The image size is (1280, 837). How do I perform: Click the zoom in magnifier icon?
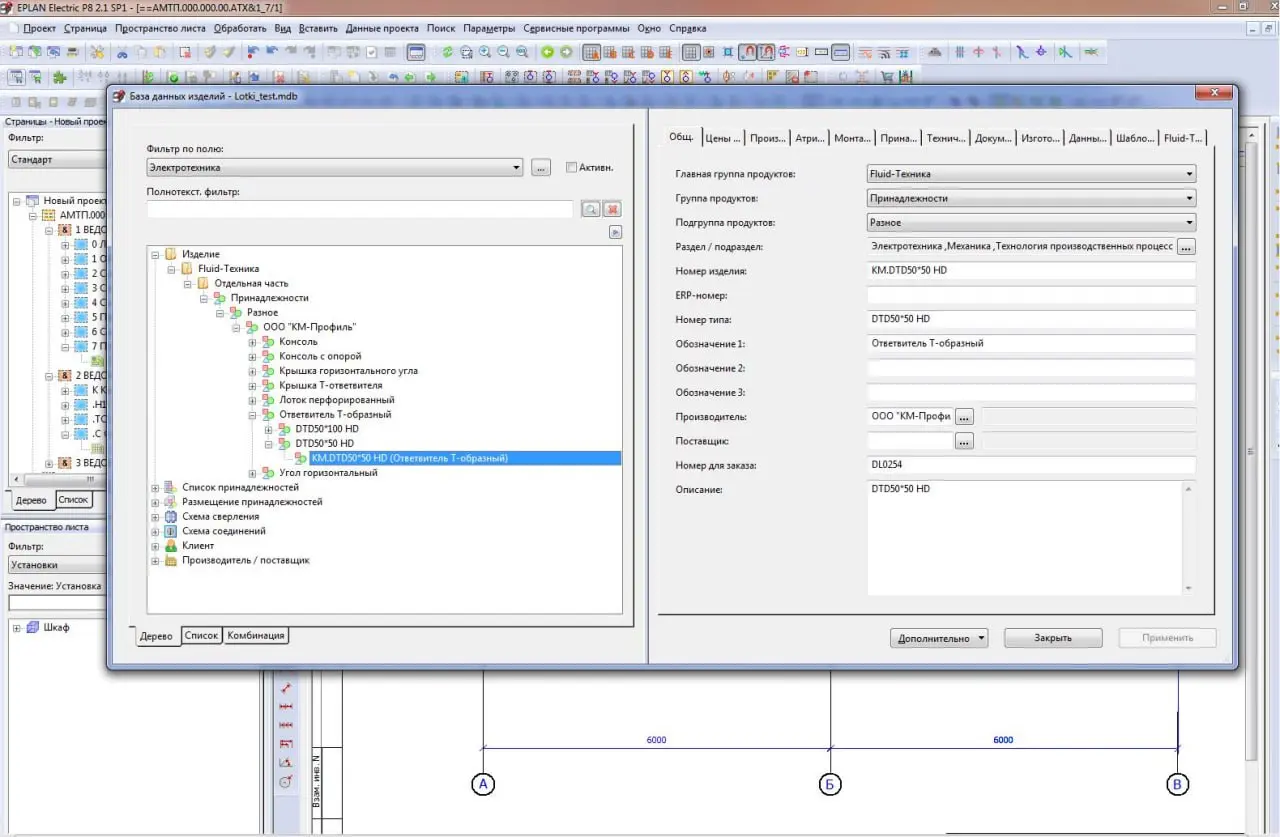(485, 52)
